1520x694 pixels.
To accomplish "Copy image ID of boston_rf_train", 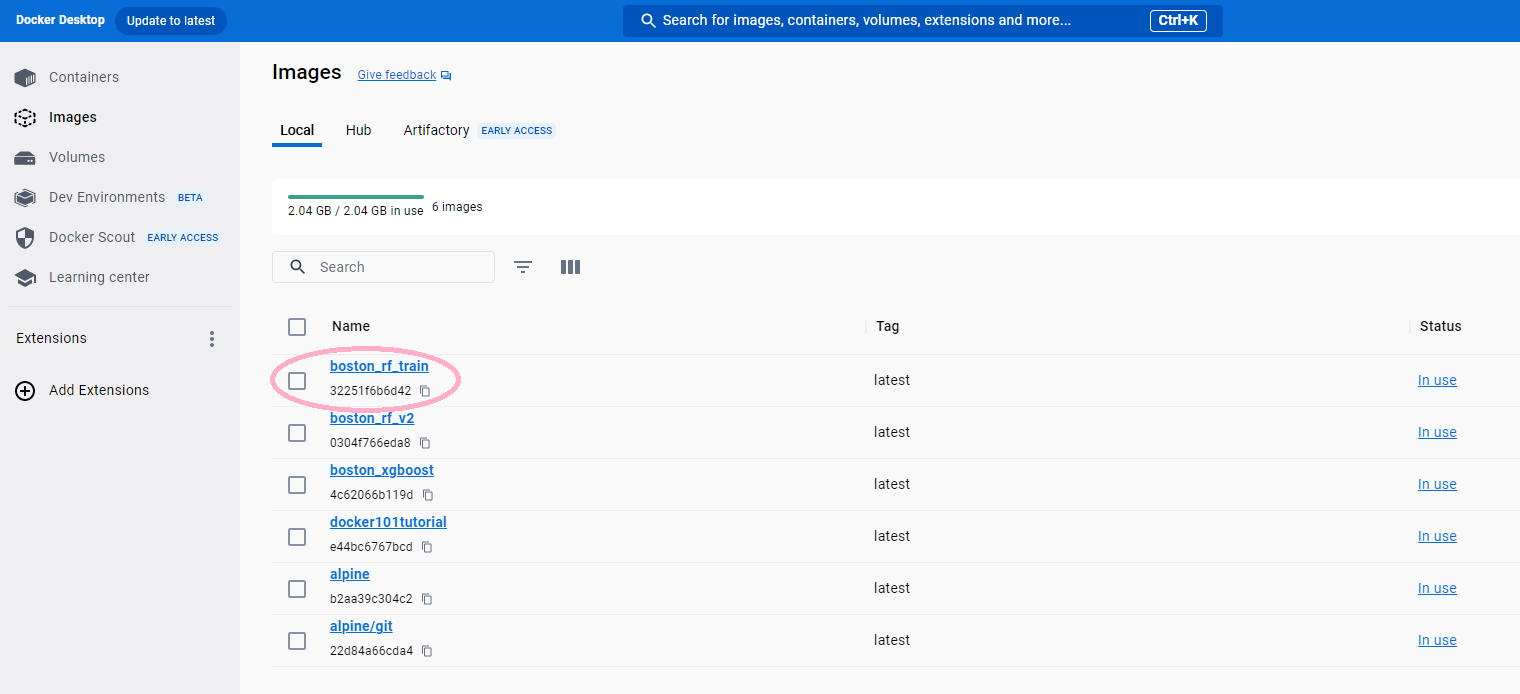I will pos(425,391).
